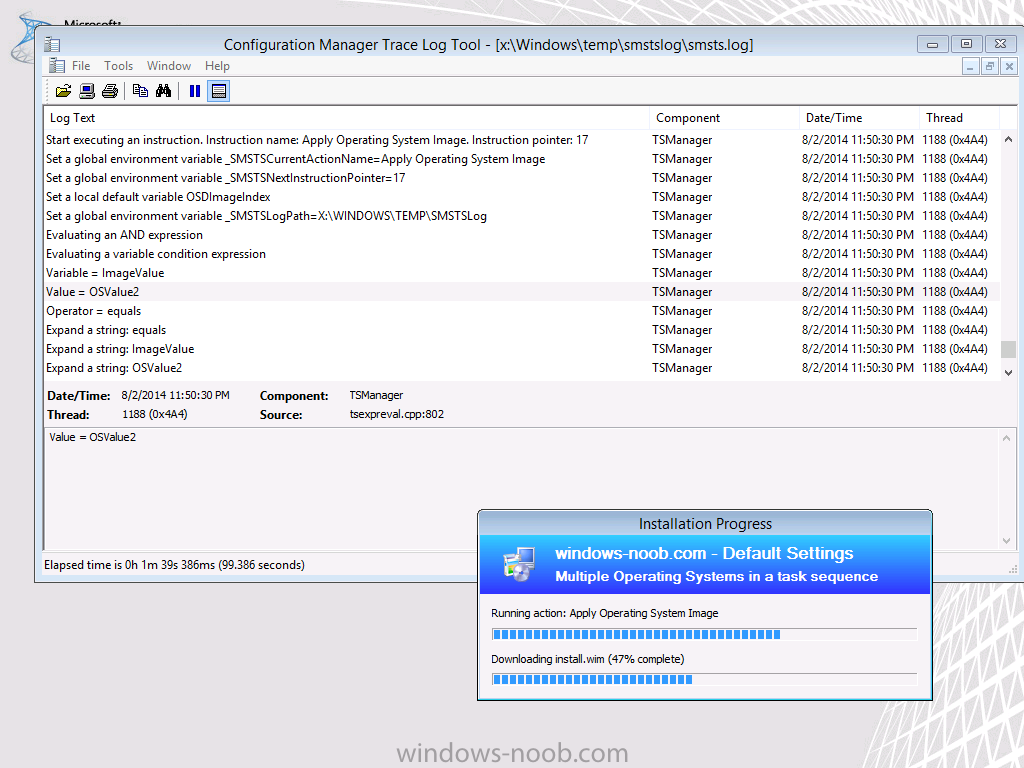Click the Elapsed time status bar text

(x=174, y=565)
